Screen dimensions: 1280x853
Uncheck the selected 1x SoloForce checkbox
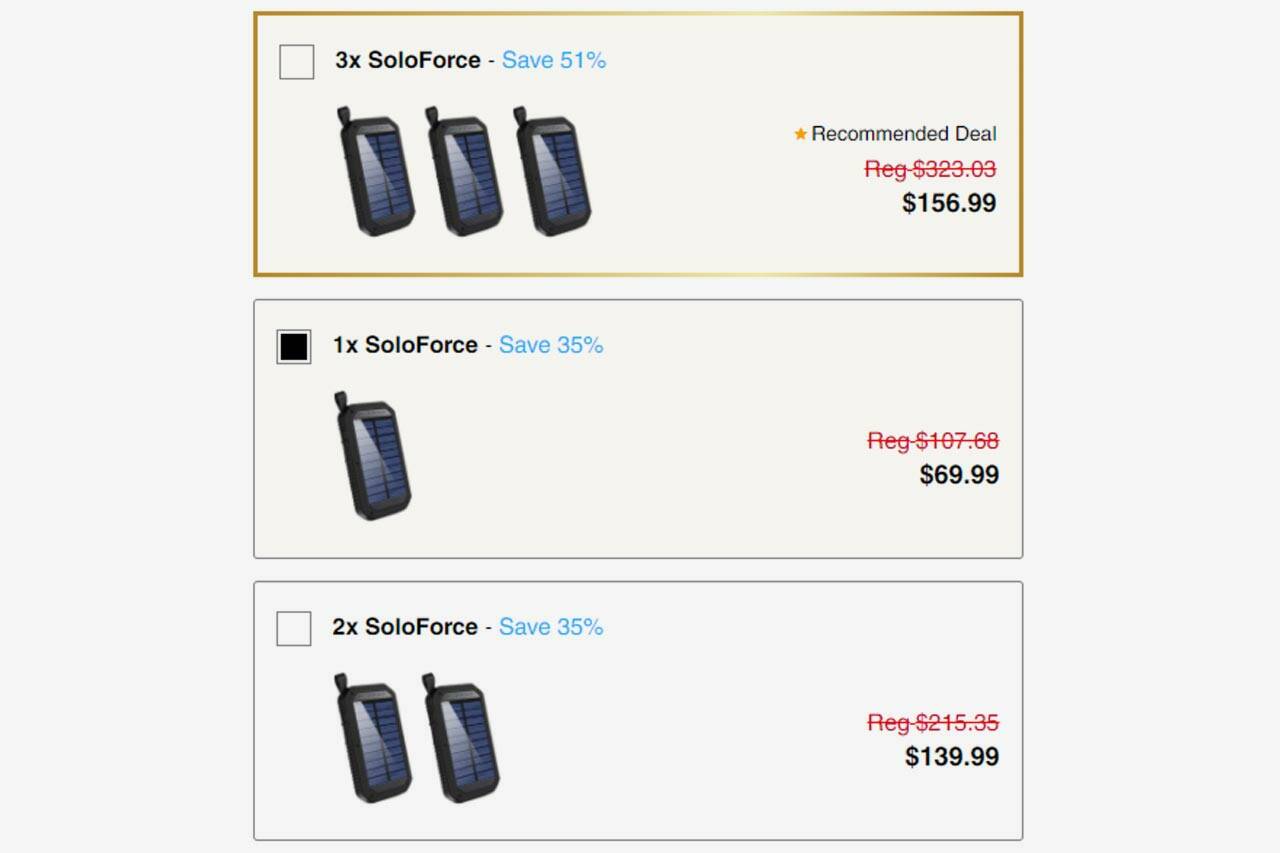(x=294, y=346)
